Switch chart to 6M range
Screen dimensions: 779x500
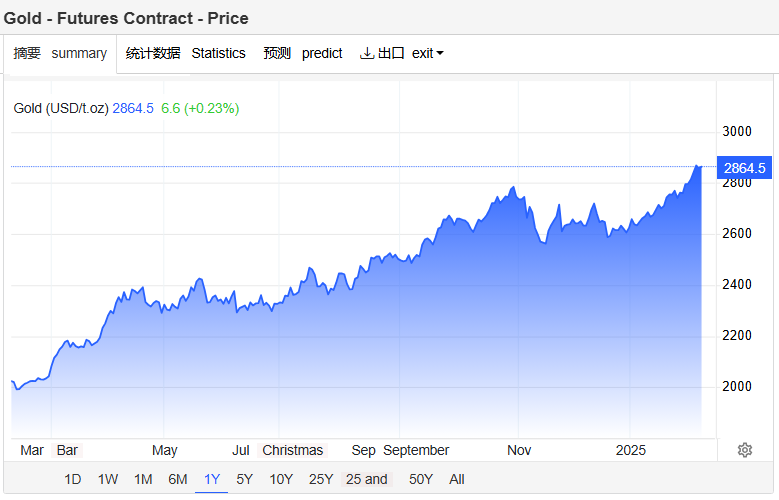click(178, 479)
